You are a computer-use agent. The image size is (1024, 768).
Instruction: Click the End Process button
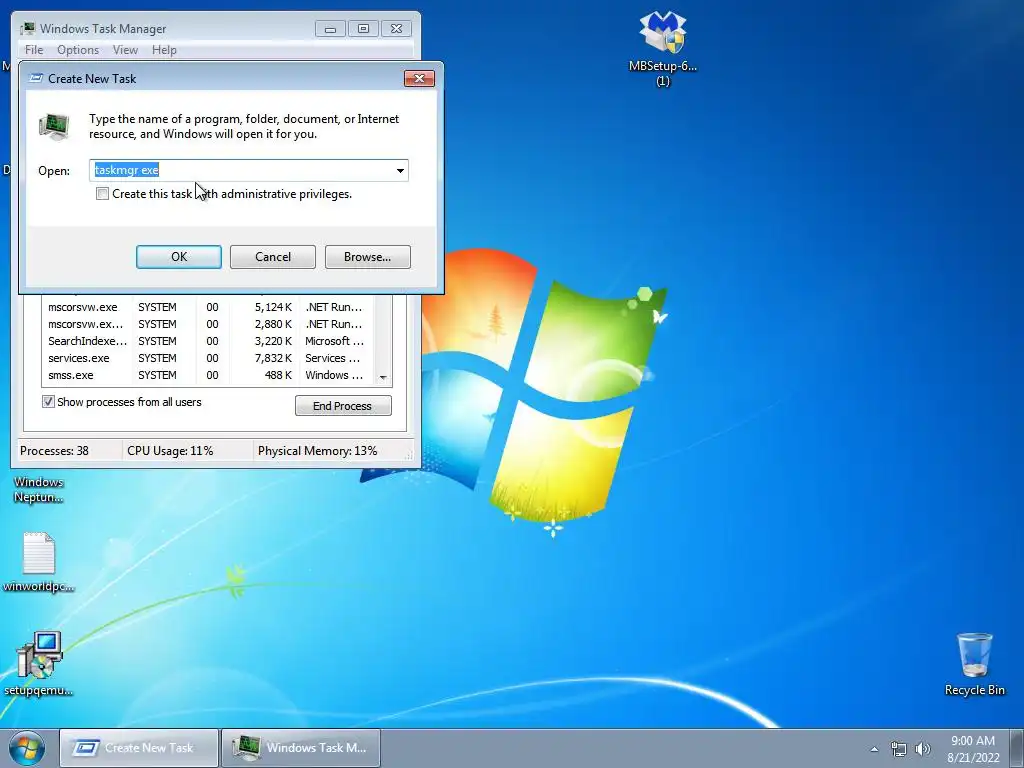(343, 406)
